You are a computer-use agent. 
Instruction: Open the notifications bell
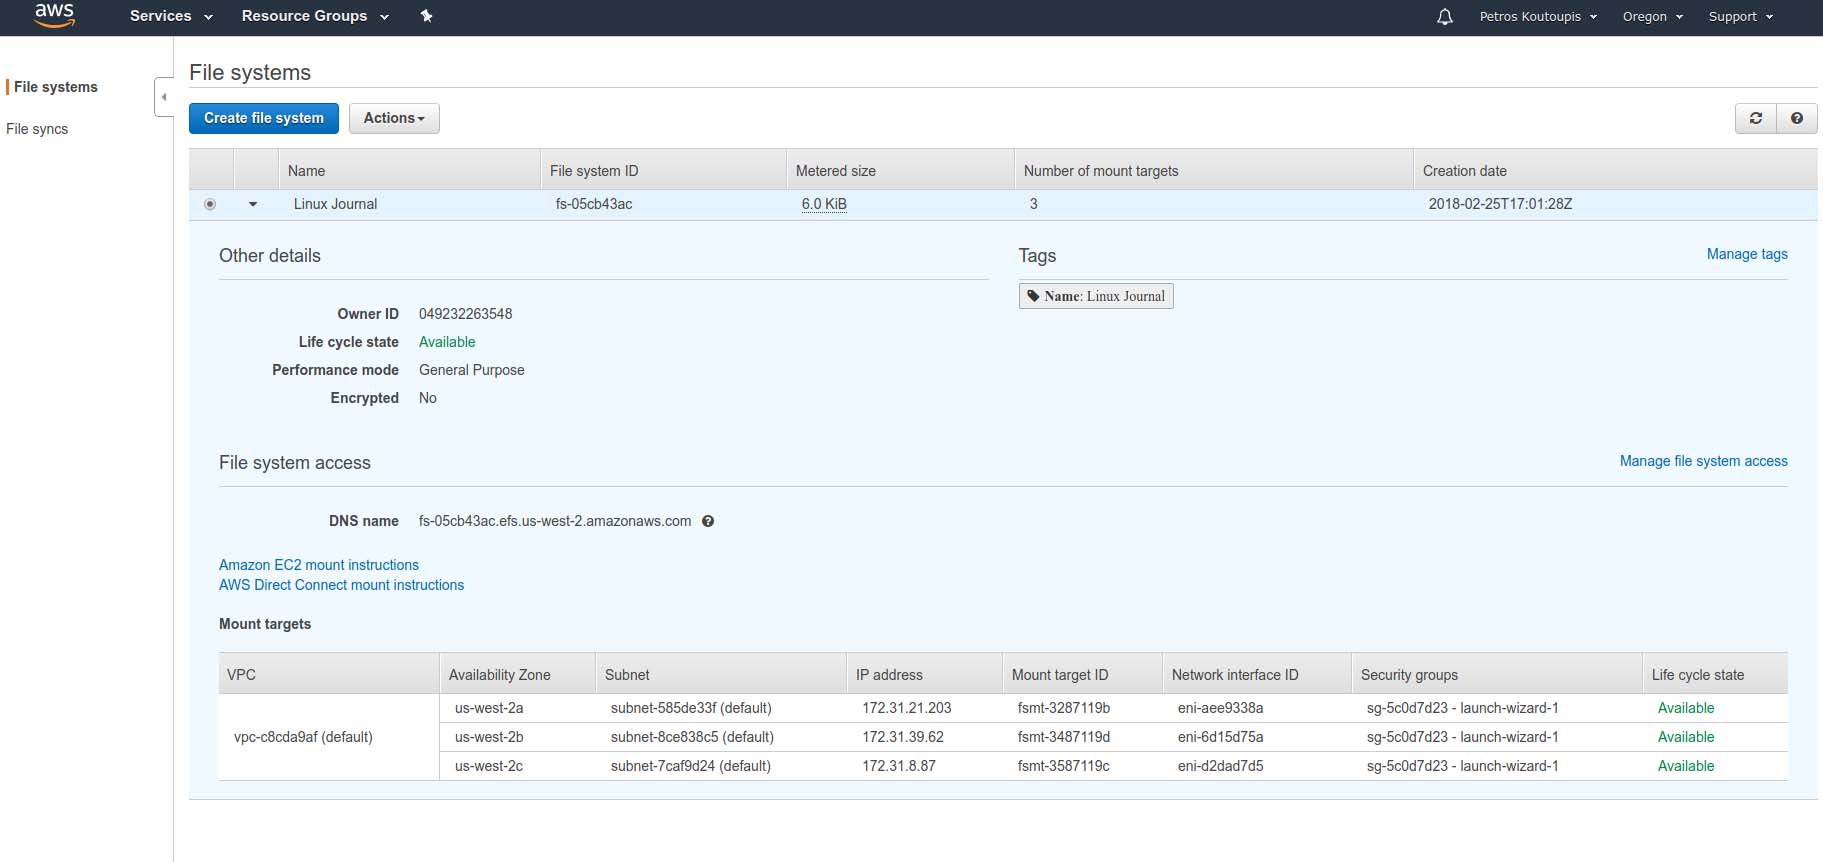pos(1444,17)
